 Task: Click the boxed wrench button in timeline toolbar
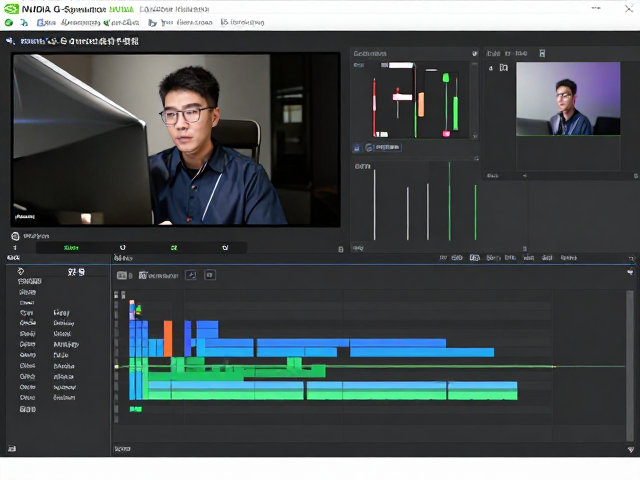tap(191, 275)
